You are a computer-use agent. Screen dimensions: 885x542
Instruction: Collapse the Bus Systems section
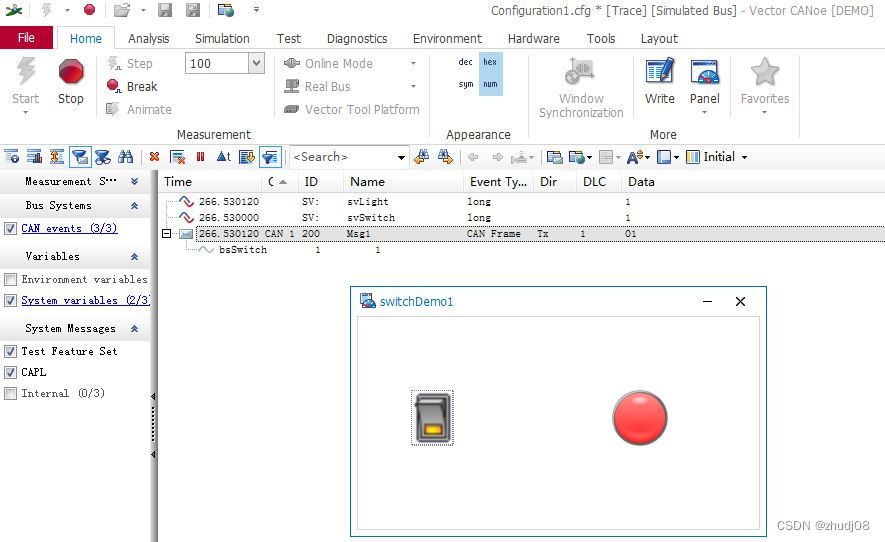(134, 206)
